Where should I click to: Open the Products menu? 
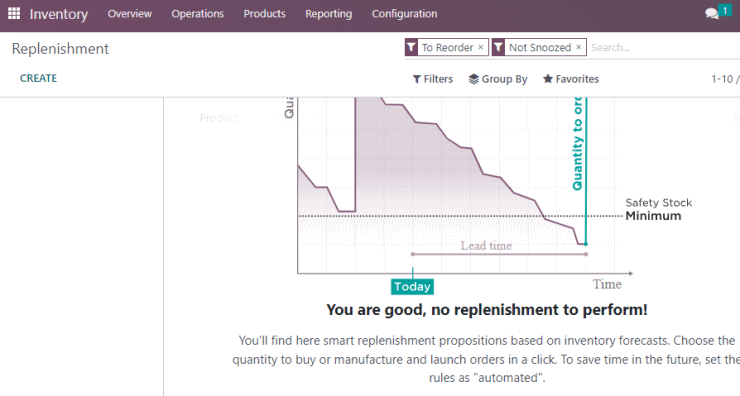tap(265, 14)
